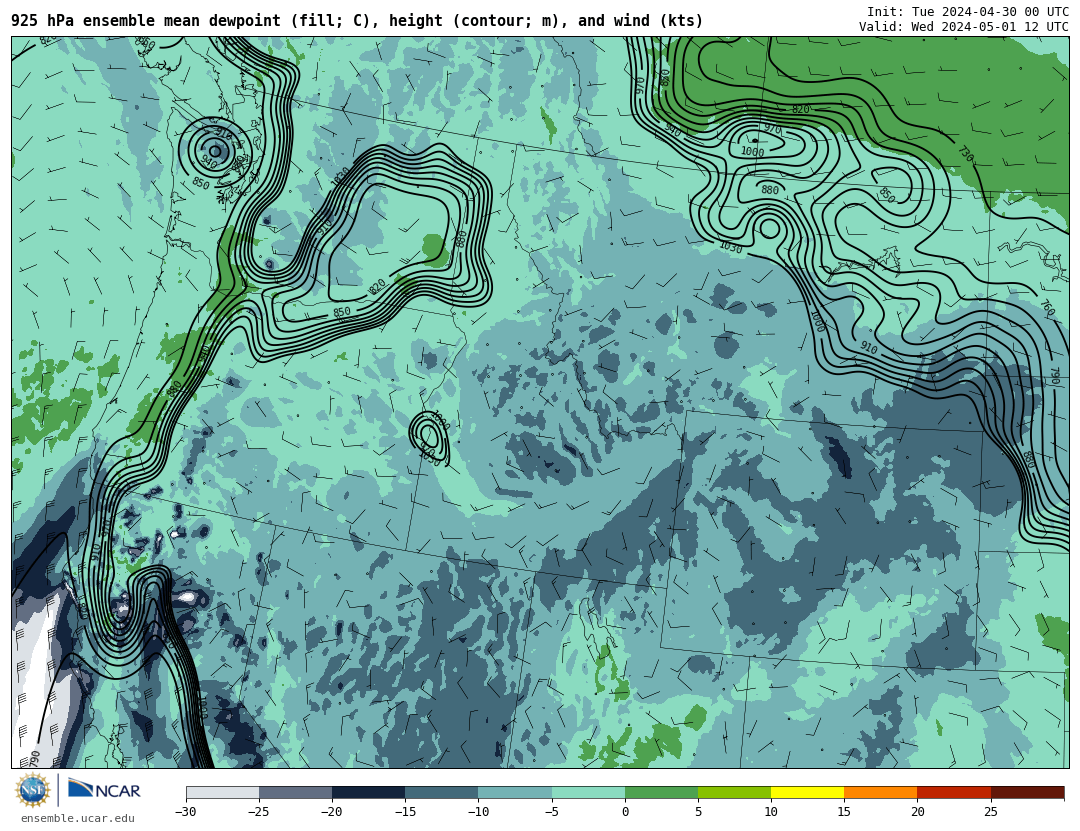Viewport: 1080px width, 831px height.
Task: Click the colorbar tick label 25
Action: coord(990,812)
